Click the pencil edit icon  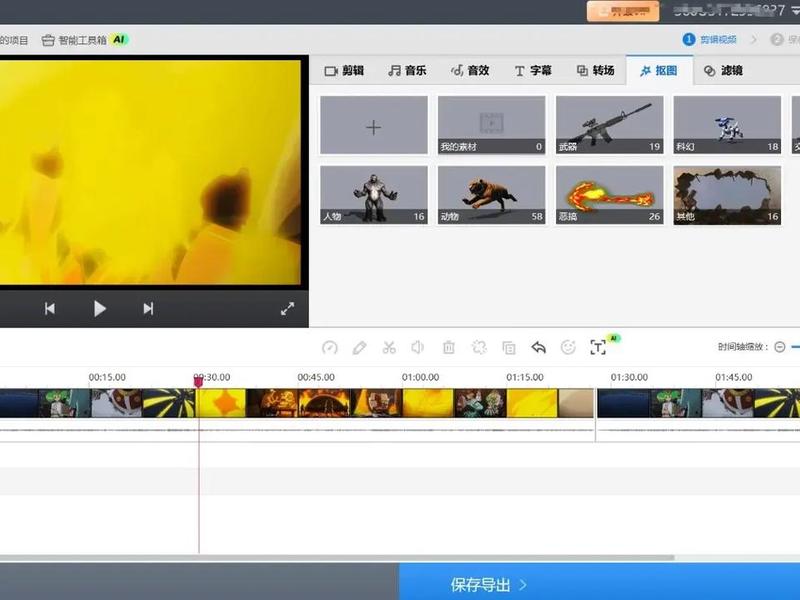click(359, 347)
